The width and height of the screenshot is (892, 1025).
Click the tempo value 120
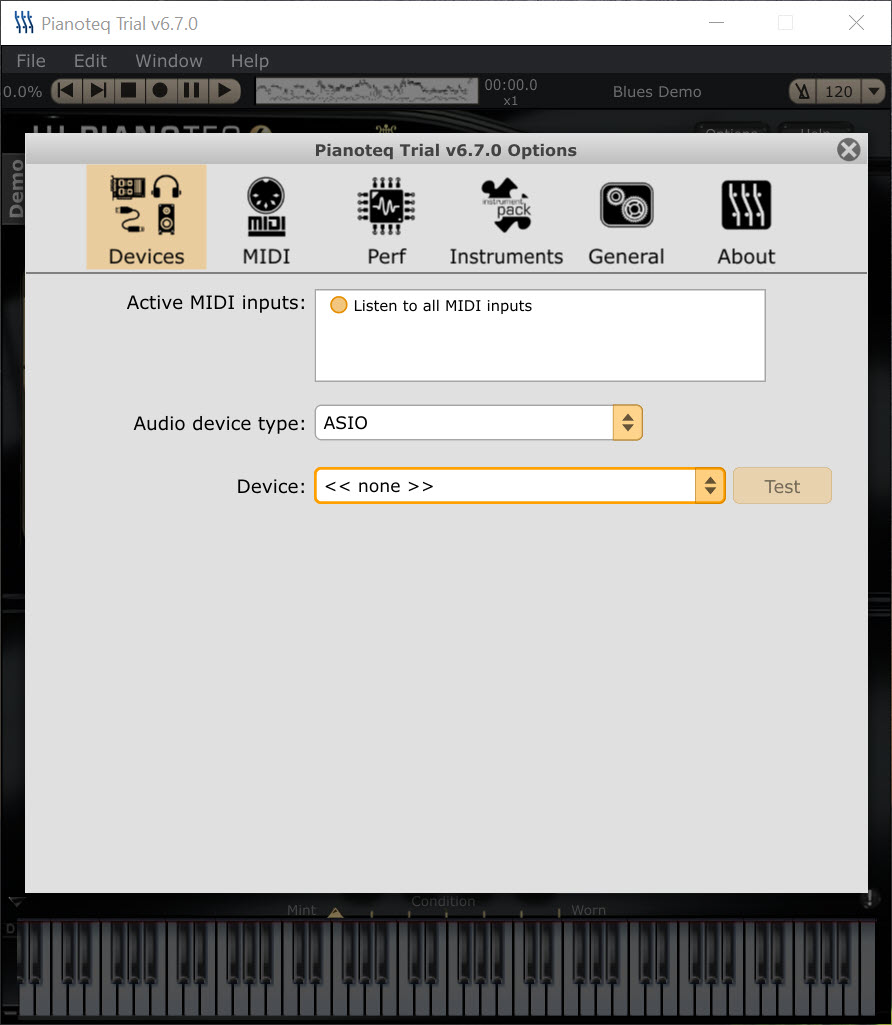[x=838, y=92]
